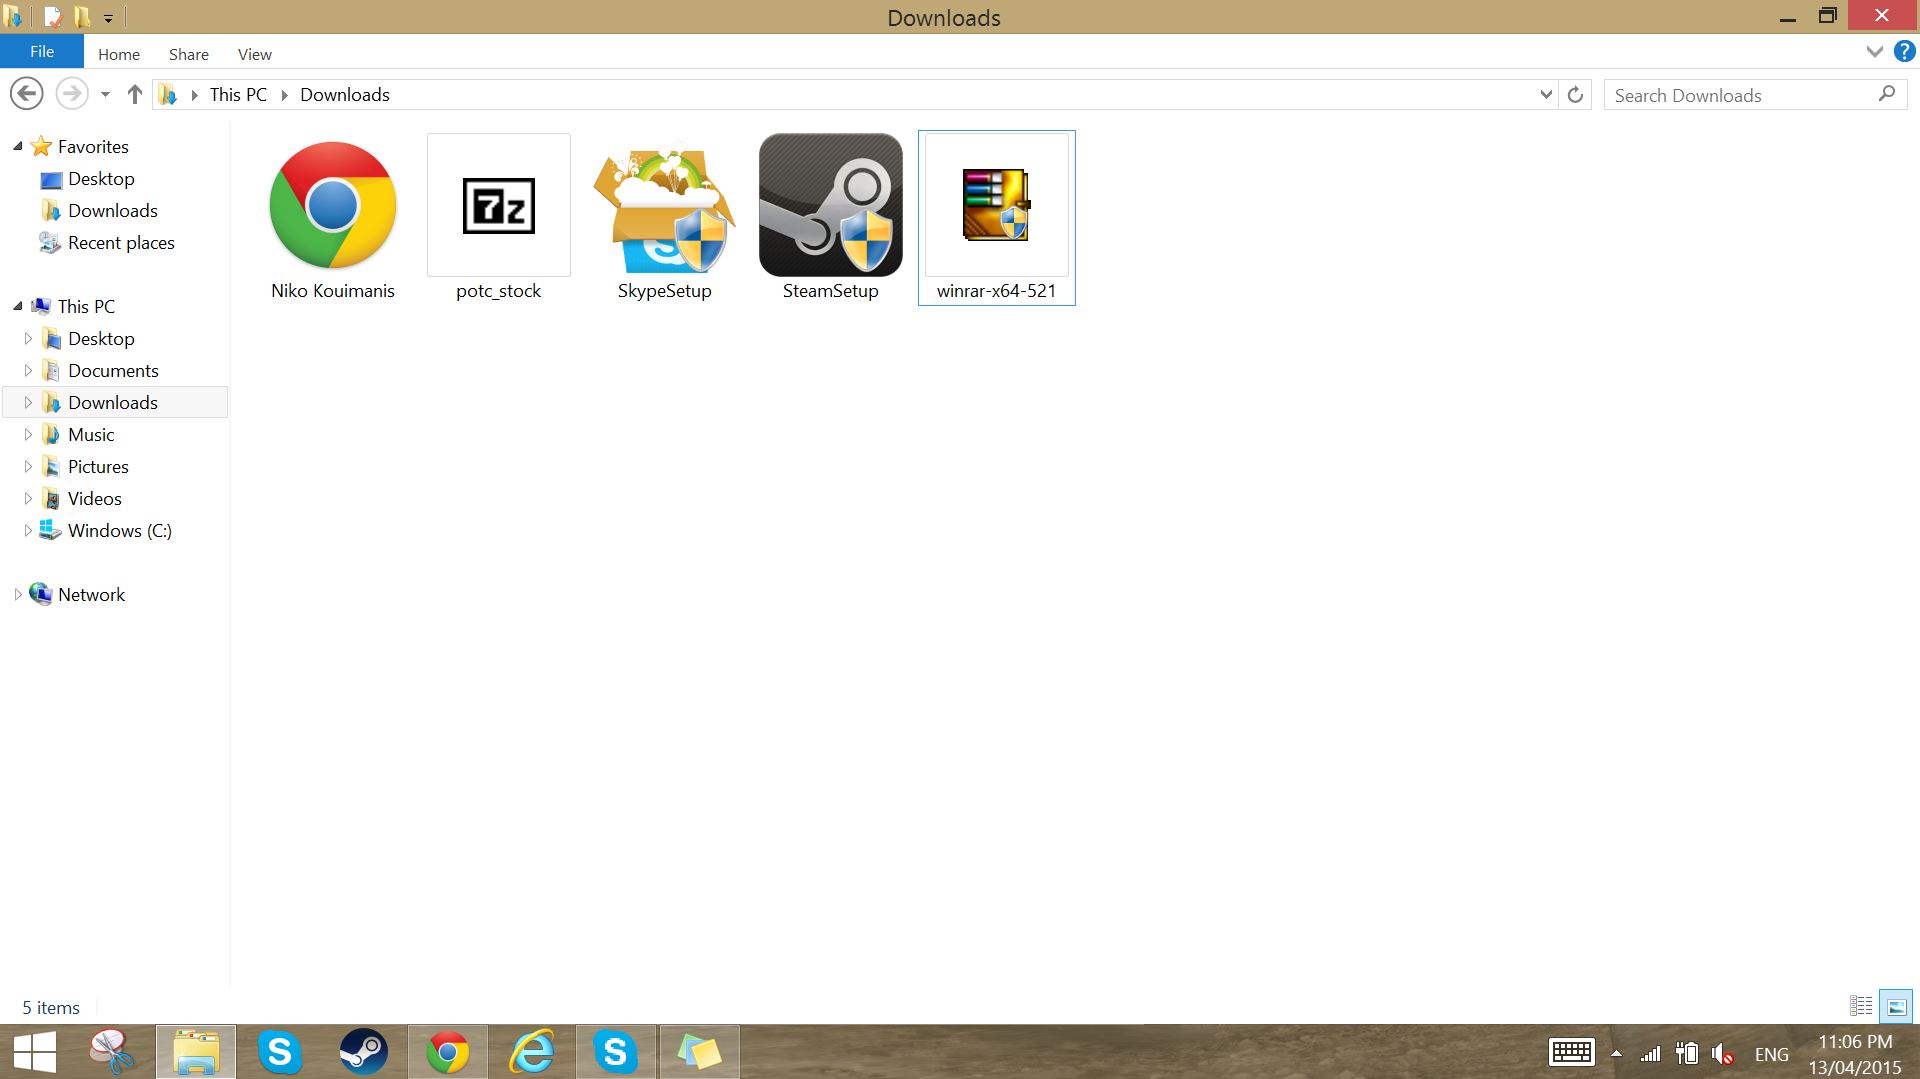Viewport: 1920px width, 1079px height.
Task: Click the Back navigation arrow
Action: (x=27, y=94)
